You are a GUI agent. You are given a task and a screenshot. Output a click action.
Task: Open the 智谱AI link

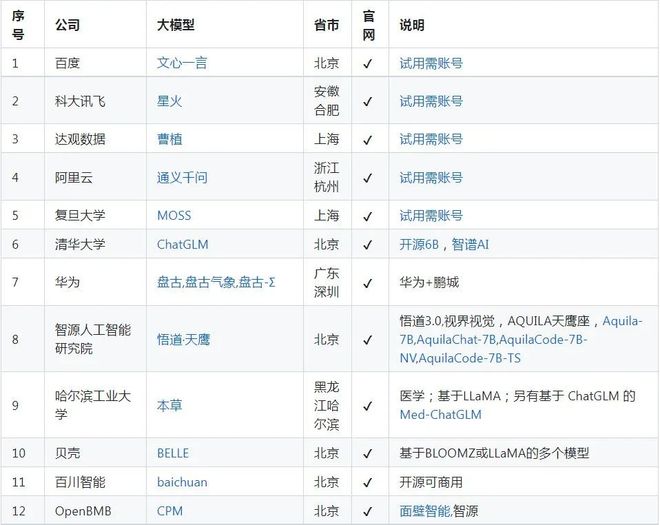470,245
